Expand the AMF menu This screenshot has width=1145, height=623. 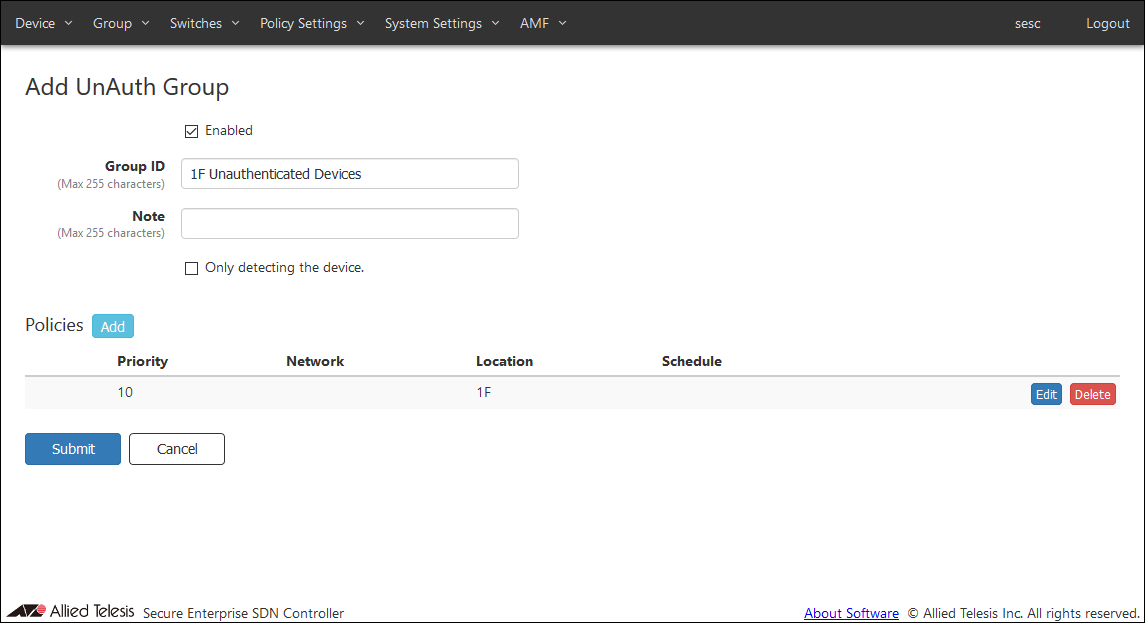coord(543,23)
